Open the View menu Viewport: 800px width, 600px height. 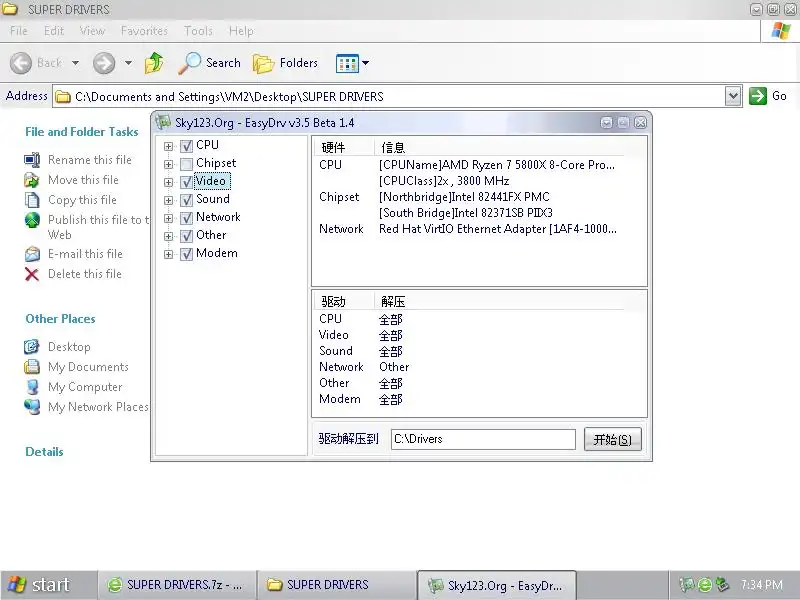[x=92, y=31]
